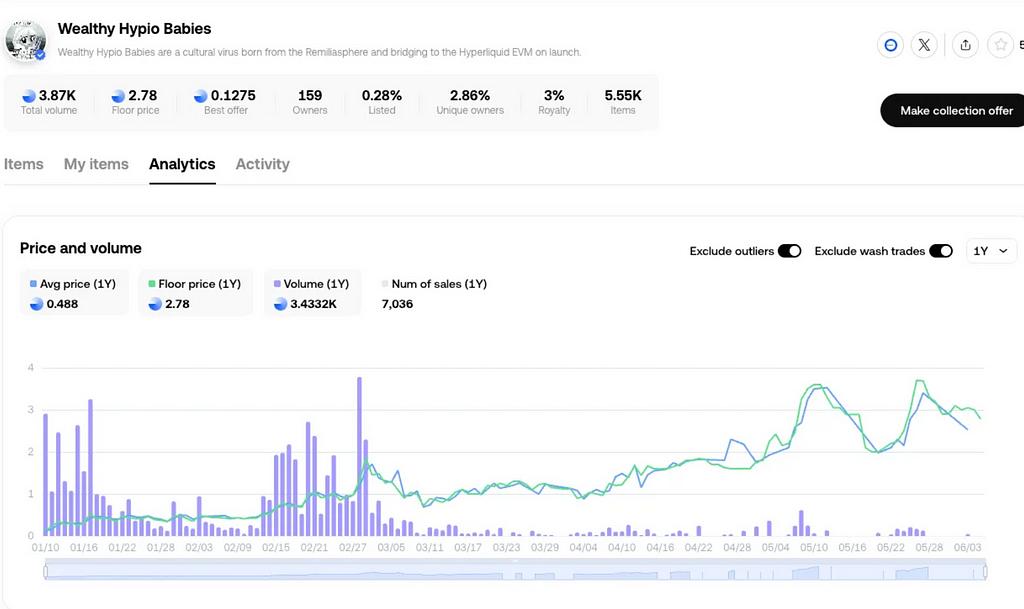Click the verified badge on the avatar
The width and height of the screenshot is (1024, 609).
[x=40, y=55]
